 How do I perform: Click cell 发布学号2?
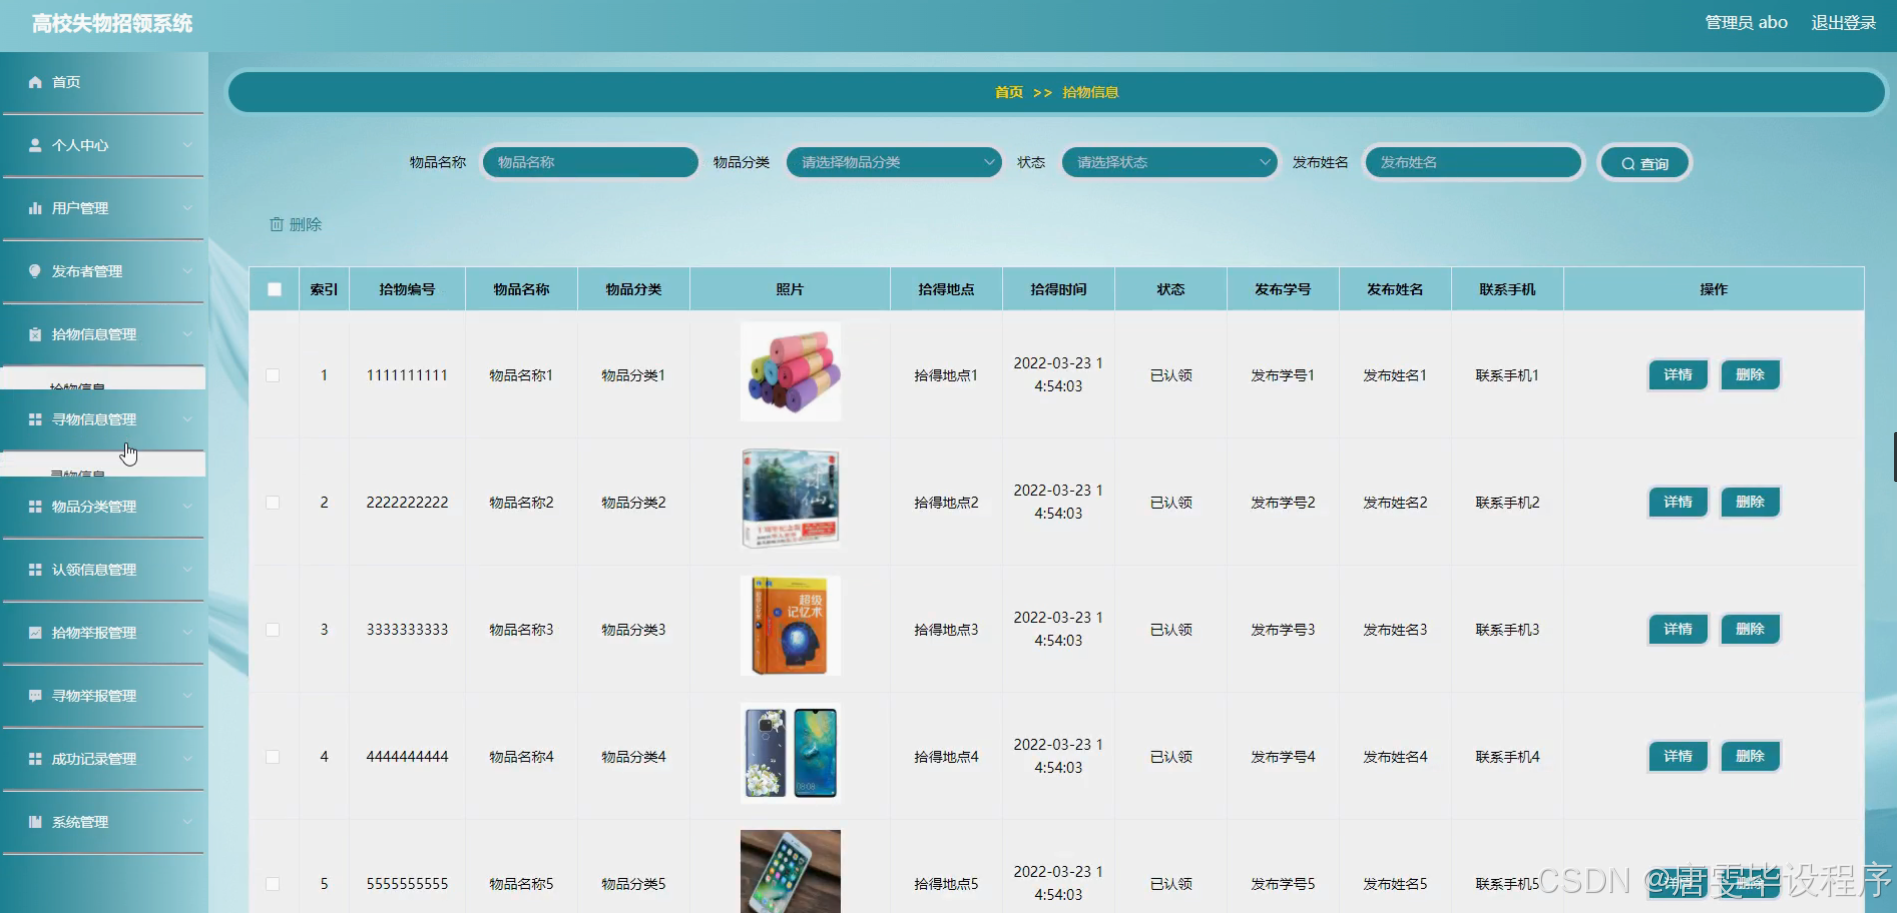[x=1283, y=502]
